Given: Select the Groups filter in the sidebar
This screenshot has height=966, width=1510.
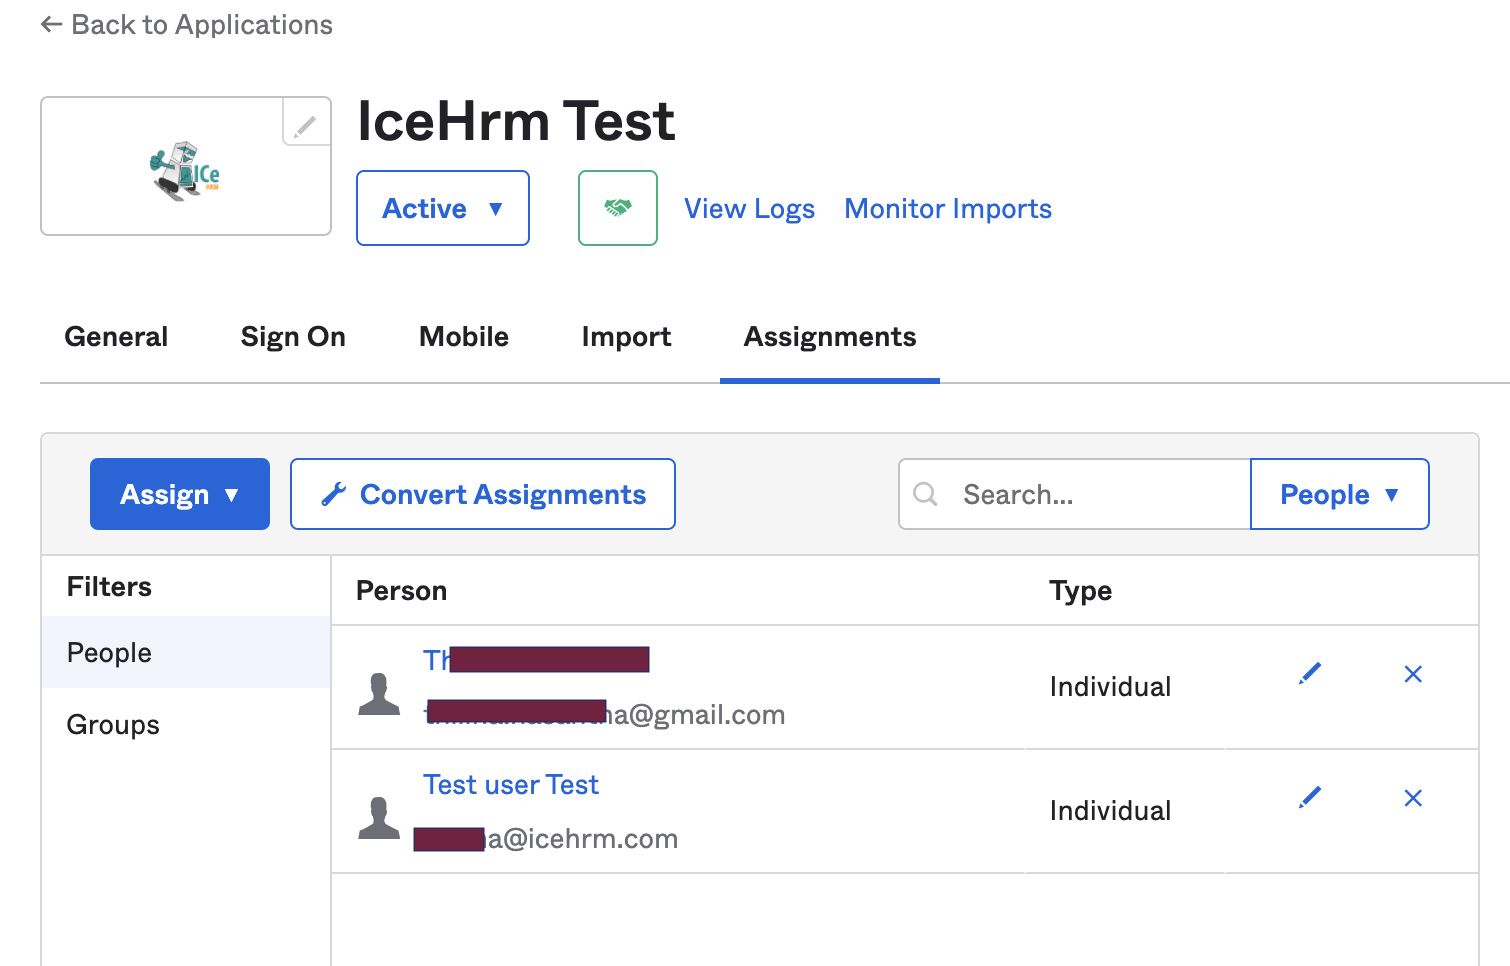Looking at the screenshot, I should tap(112, 724).
